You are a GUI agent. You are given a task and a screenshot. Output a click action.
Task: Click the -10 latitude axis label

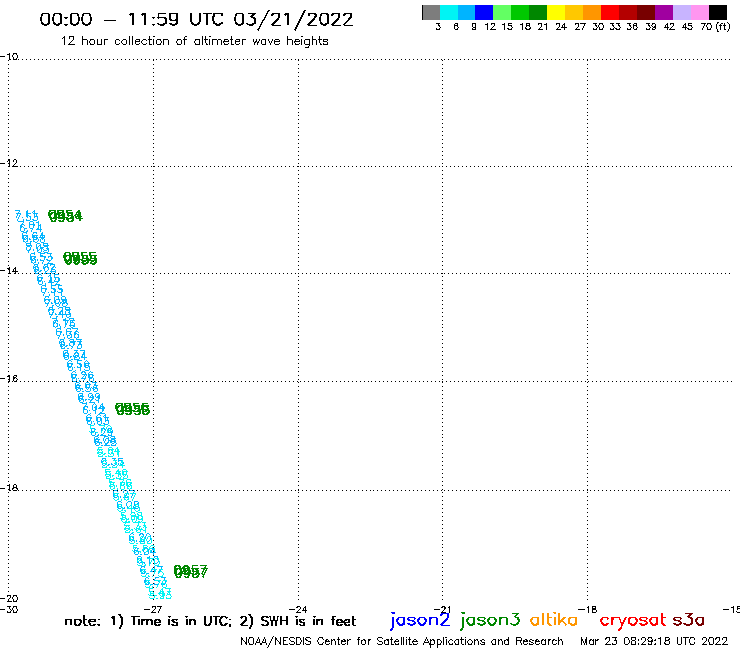tap(9, 57)
